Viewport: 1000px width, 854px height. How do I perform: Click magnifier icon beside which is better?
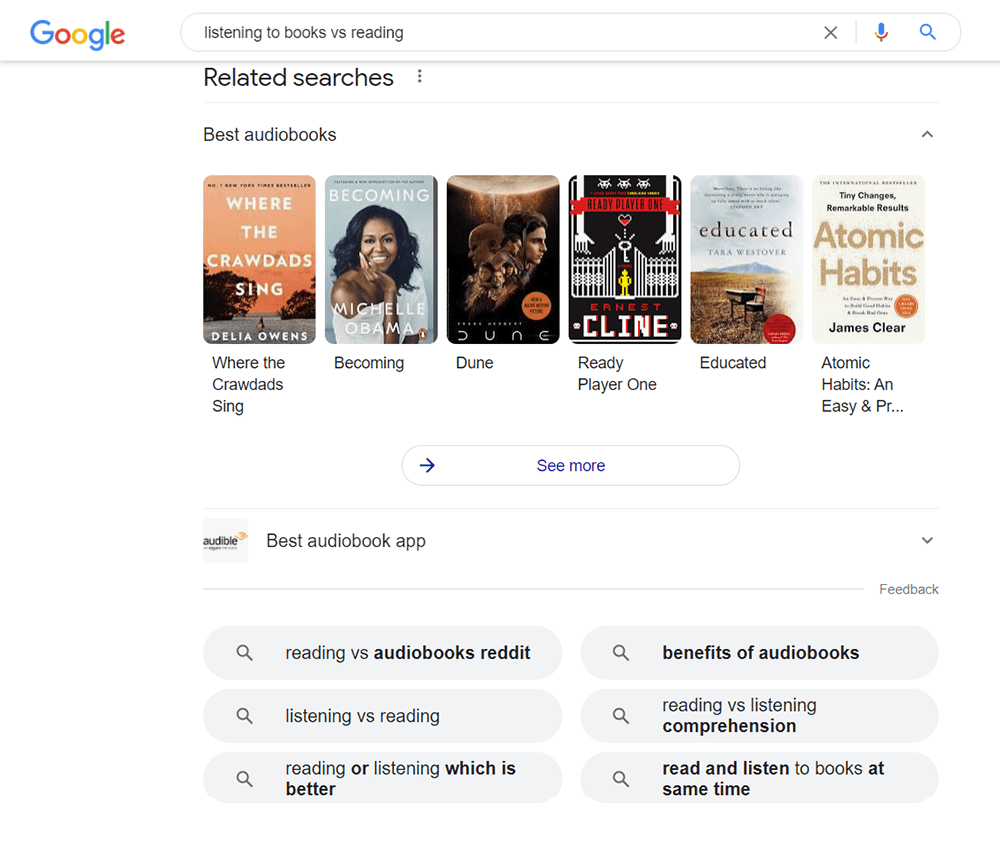pyautogui.click(x=244, y=779)
